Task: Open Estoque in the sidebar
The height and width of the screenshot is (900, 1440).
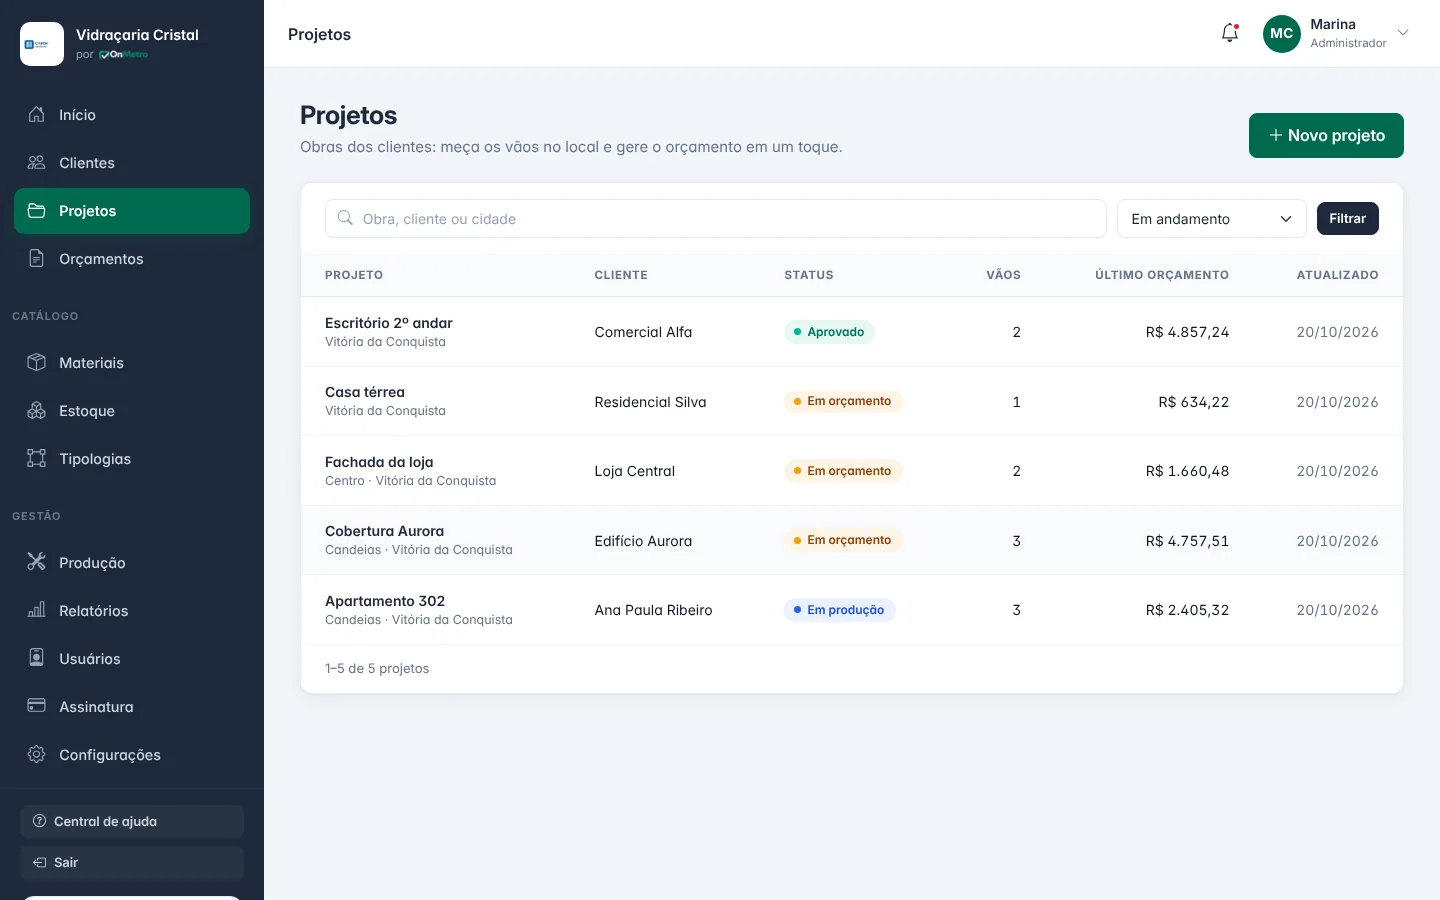Action: [132, 411]
